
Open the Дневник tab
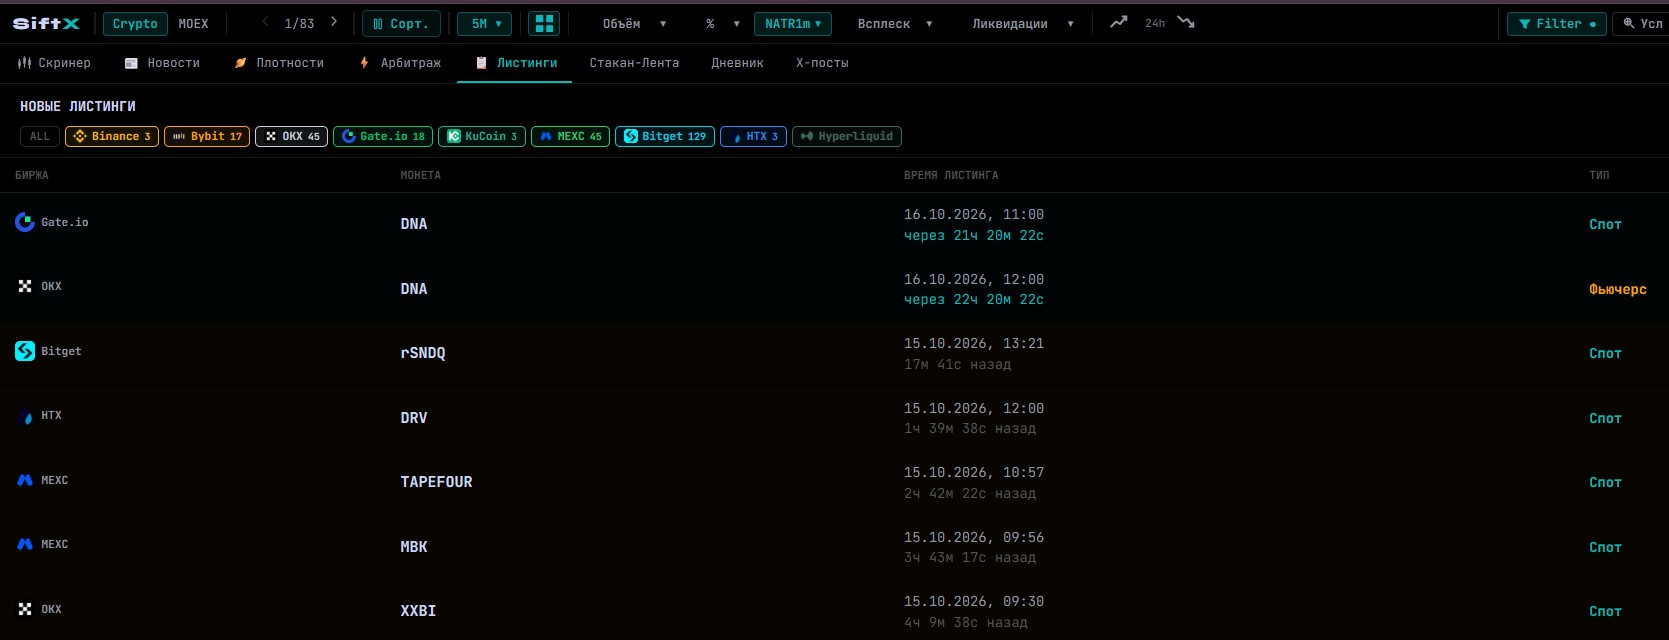tap(737, 63)
